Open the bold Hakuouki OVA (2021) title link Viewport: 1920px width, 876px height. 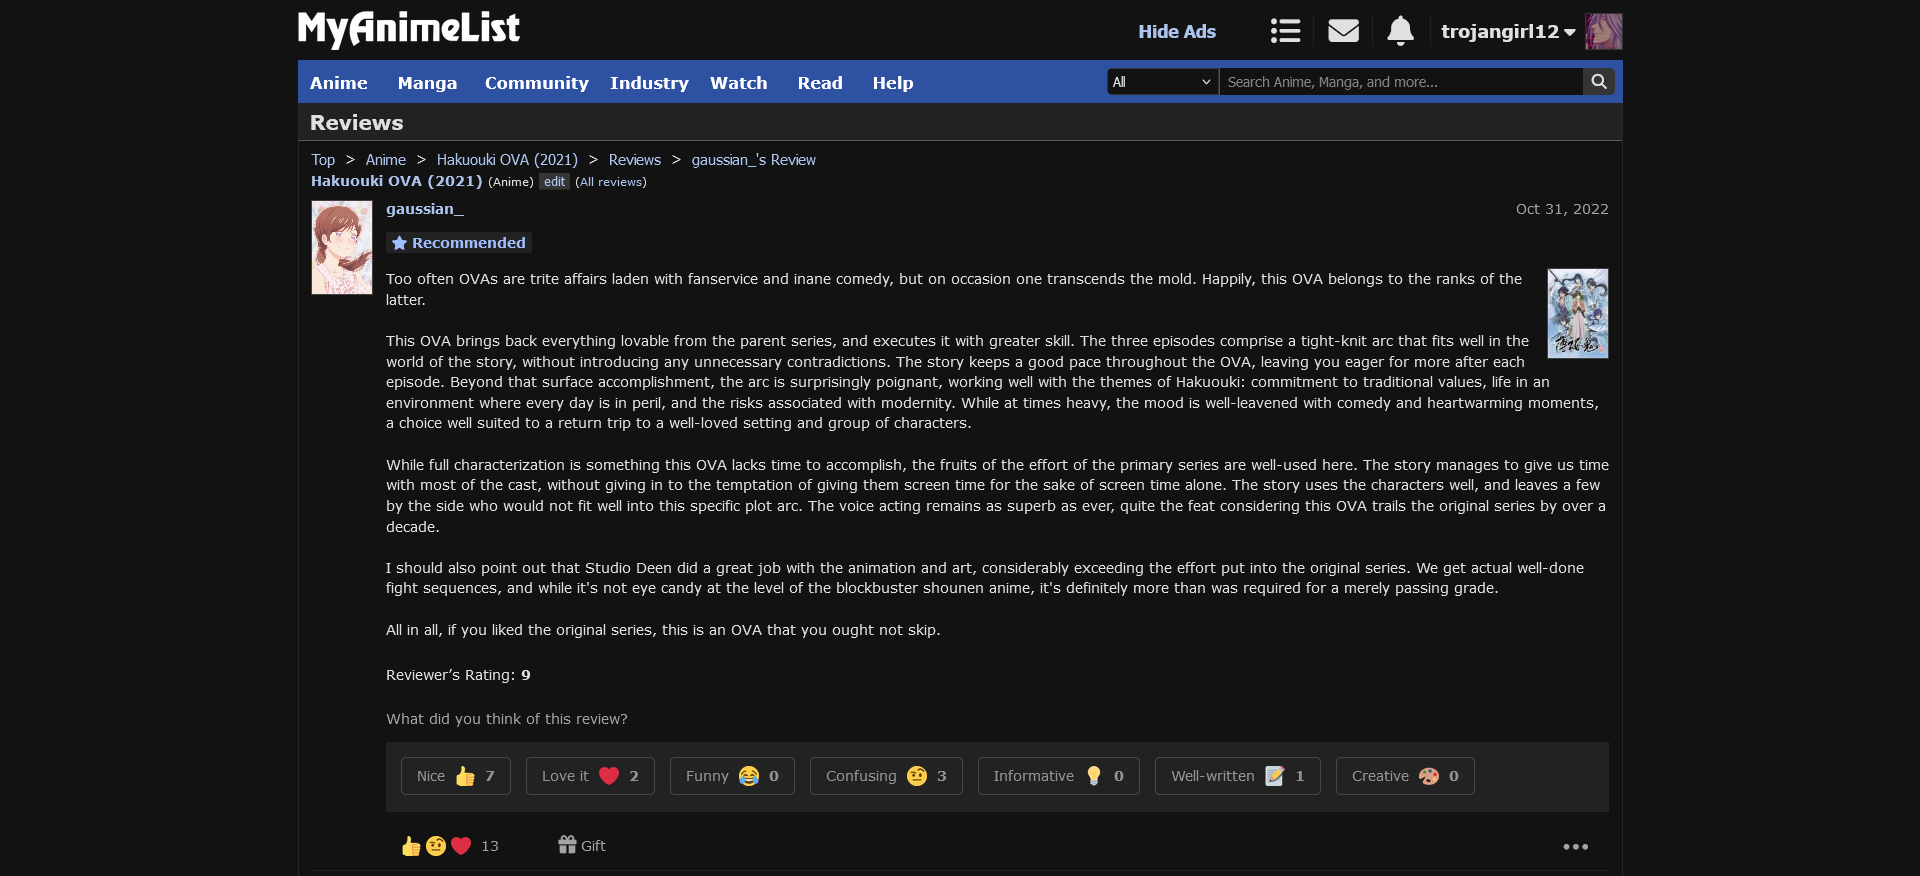396,181
